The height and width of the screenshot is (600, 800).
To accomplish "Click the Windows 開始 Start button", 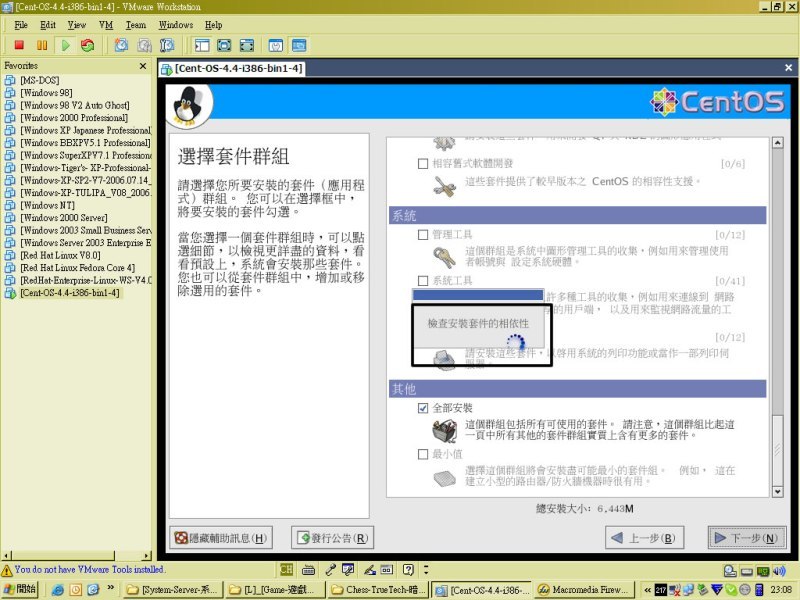I will (x=20, y=589).
